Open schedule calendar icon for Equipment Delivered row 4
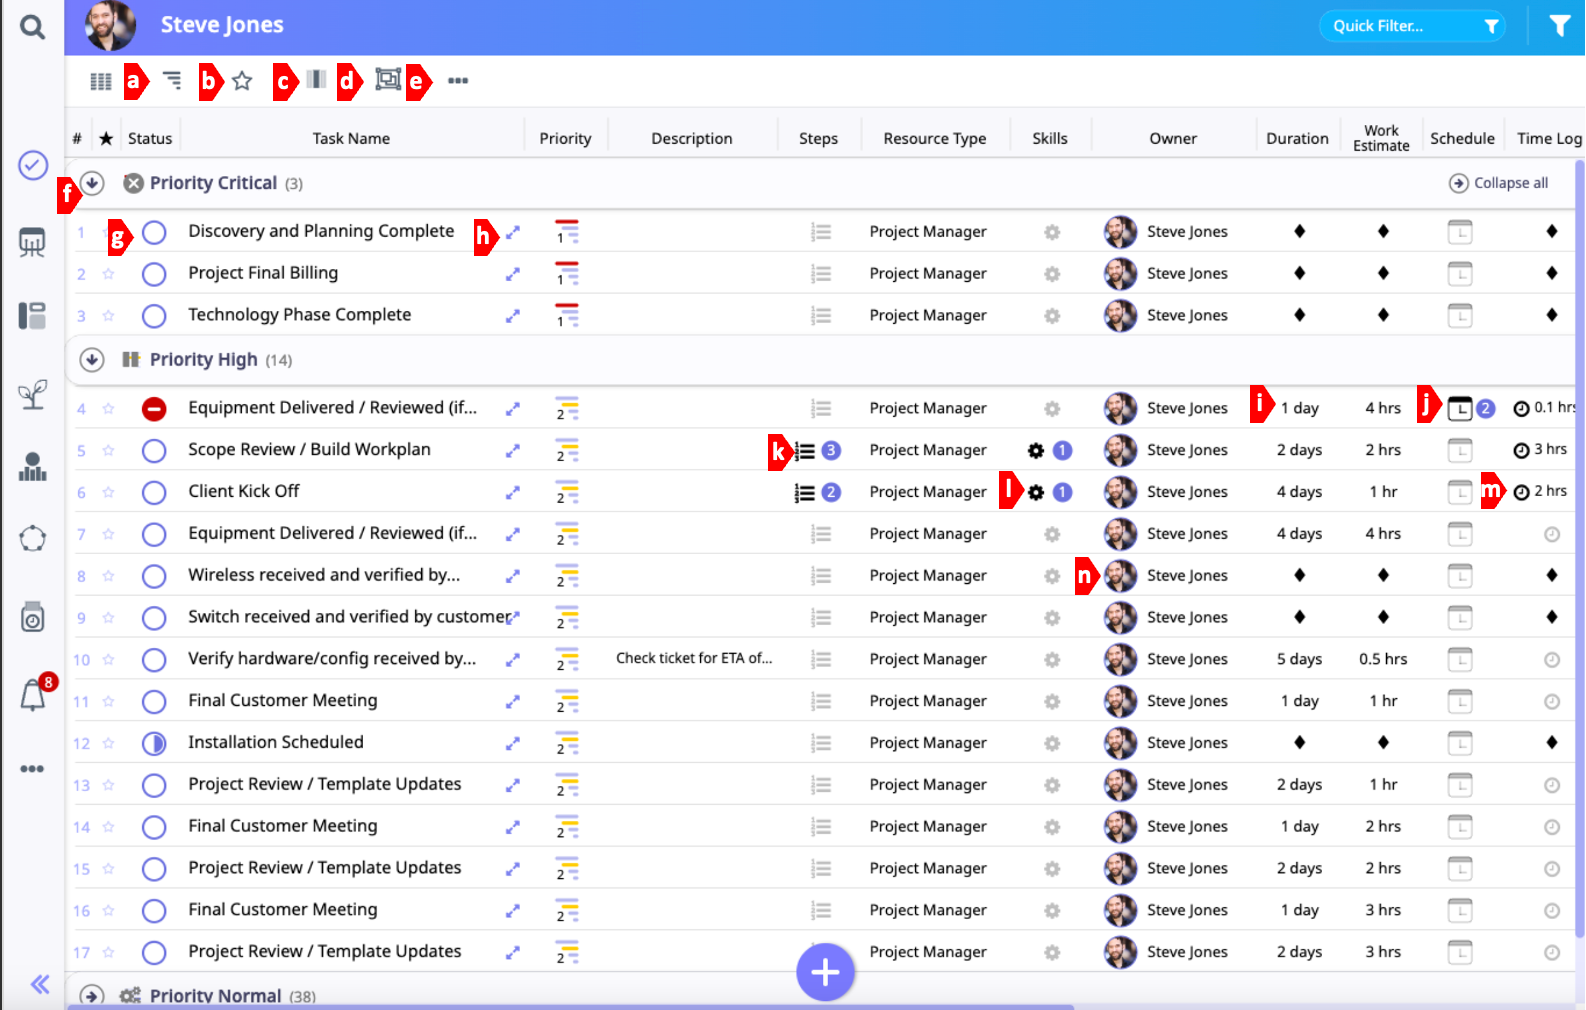Viewport: 1586px width, 1010px height. point(1460,408)
